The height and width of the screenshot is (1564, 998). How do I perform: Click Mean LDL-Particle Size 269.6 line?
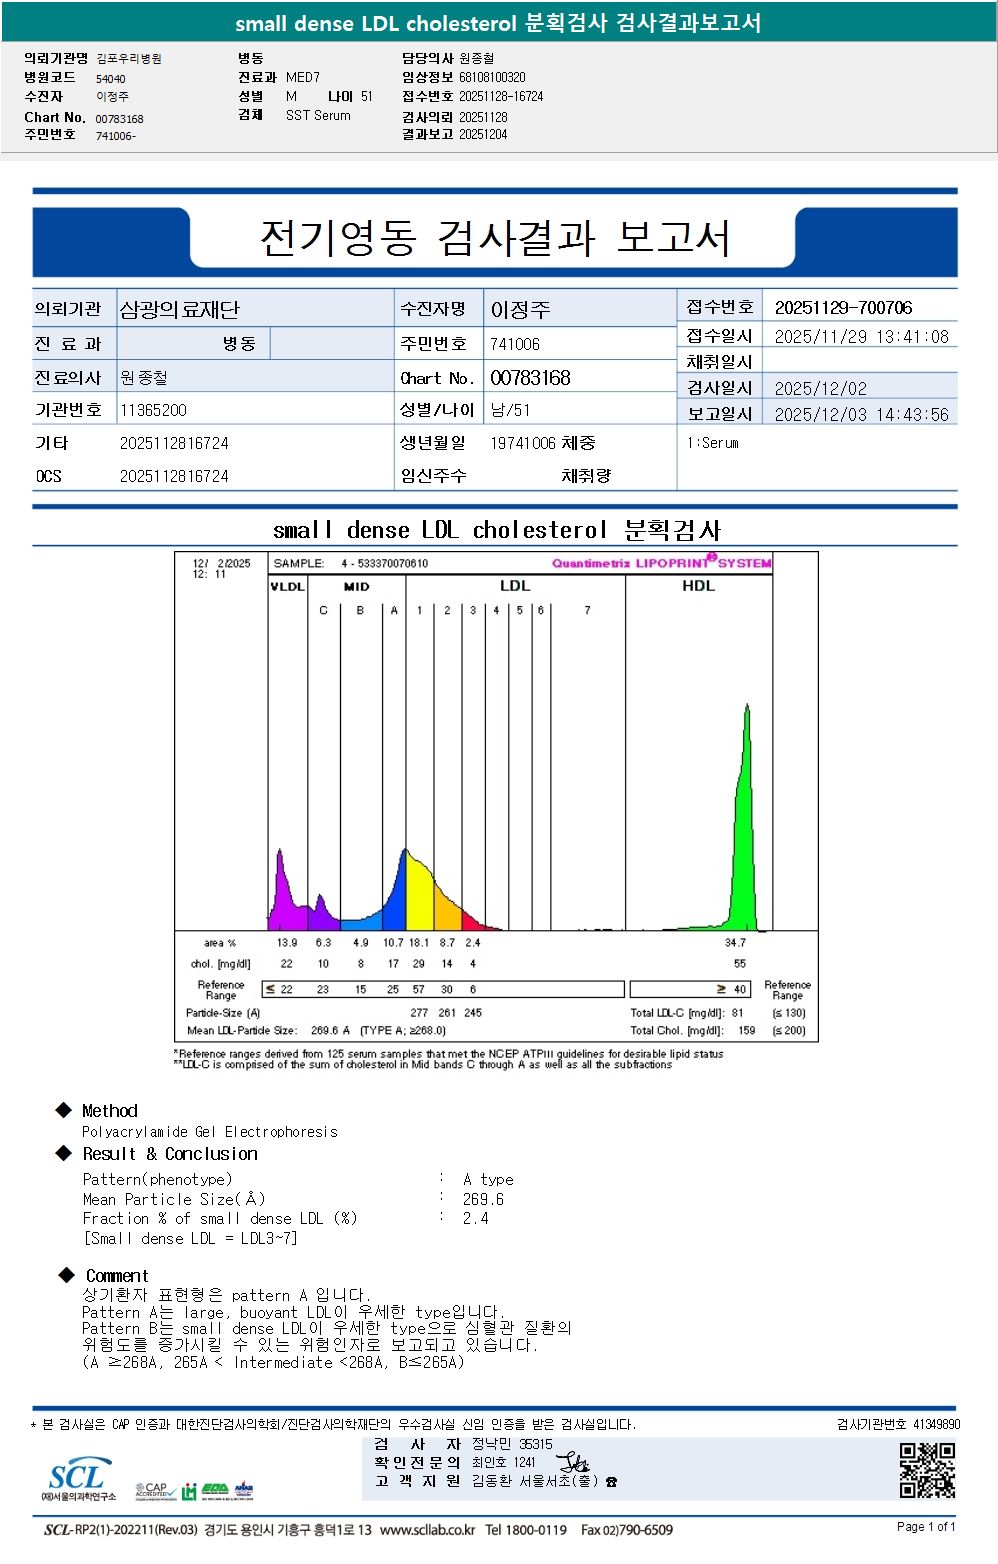316,1030
